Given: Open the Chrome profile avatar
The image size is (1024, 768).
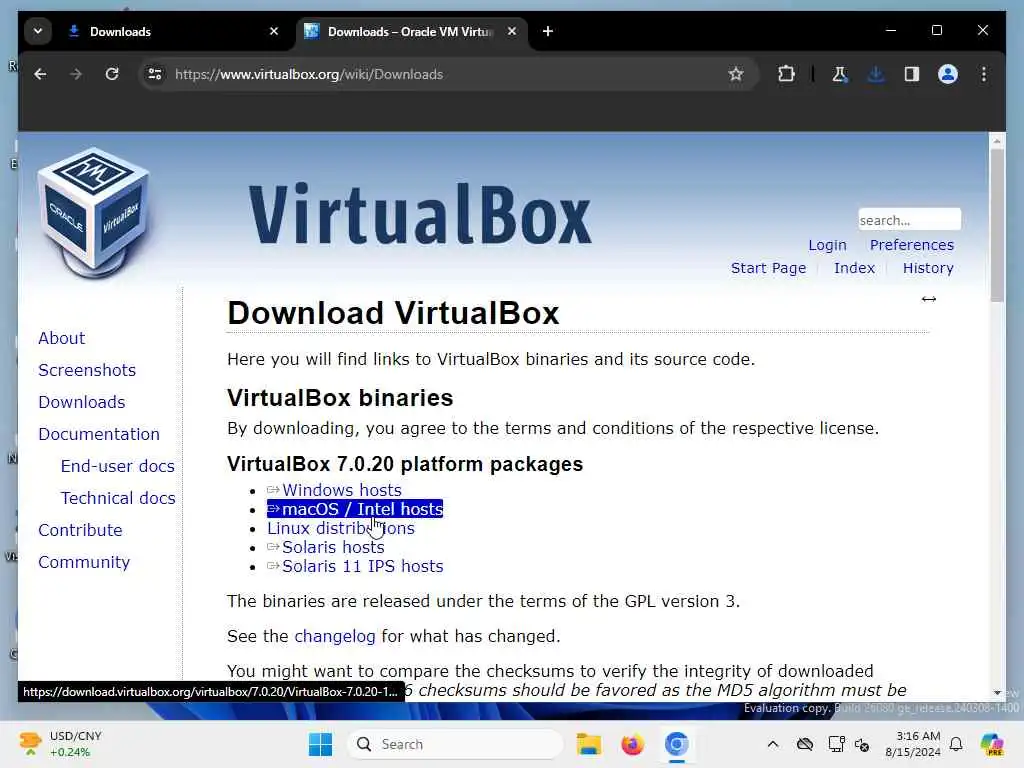Looking at the screenshot, I should click(x=948, y=74).
